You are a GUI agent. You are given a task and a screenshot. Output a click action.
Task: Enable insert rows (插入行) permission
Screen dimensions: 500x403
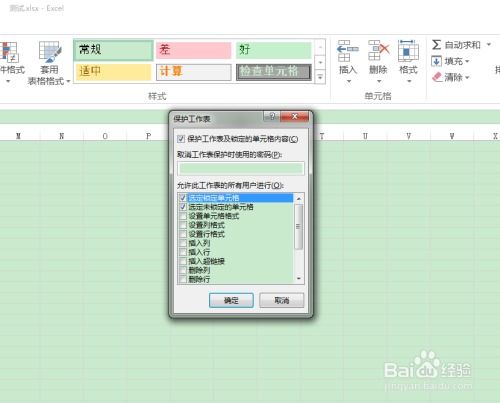point(183,252)
